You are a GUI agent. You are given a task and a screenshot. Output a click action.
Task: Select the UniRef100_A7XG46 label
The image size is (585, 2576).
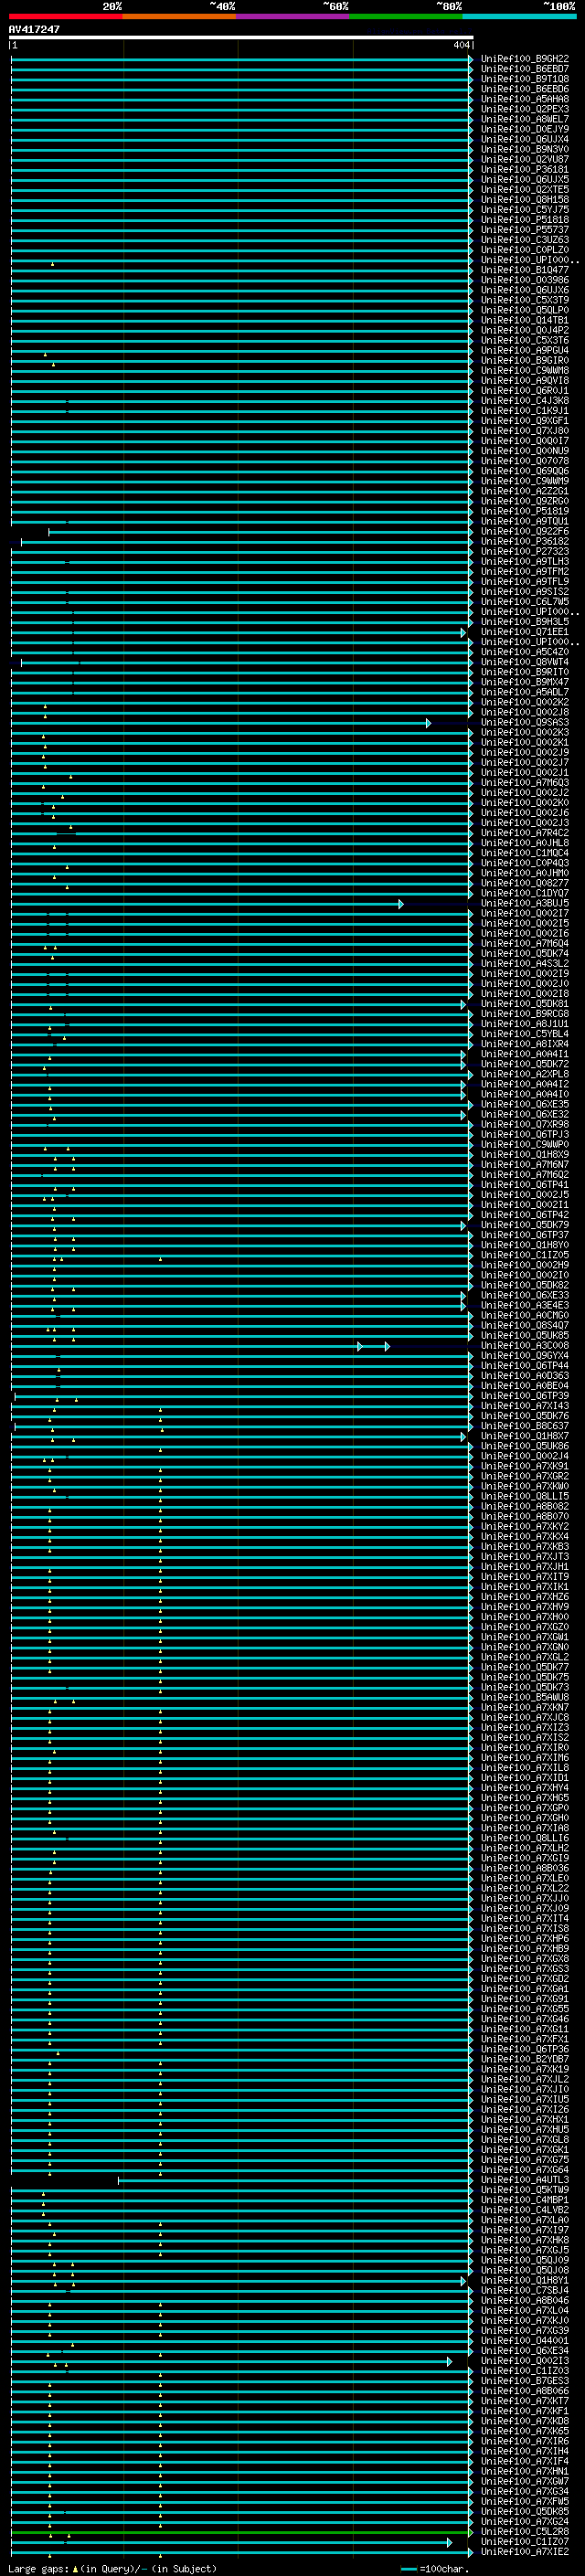[525, 2020]
